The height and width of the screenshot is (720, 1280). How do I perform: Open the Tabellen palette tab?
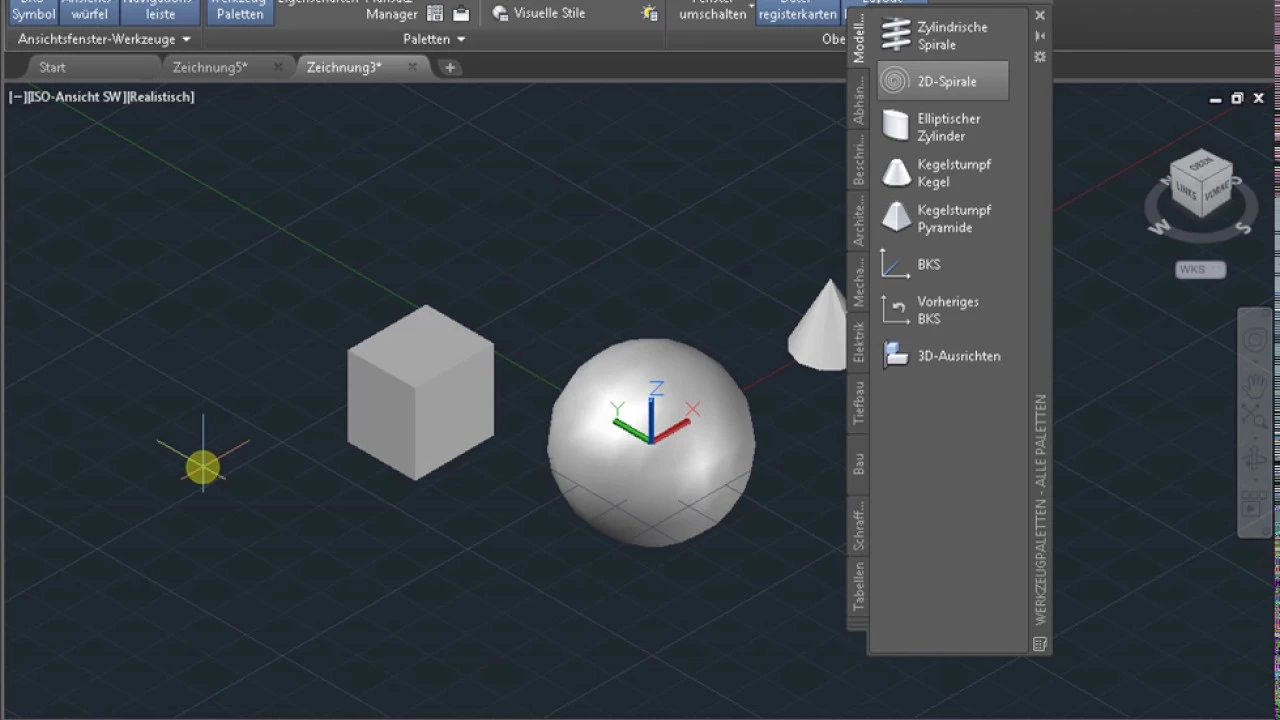coord(858,586)
